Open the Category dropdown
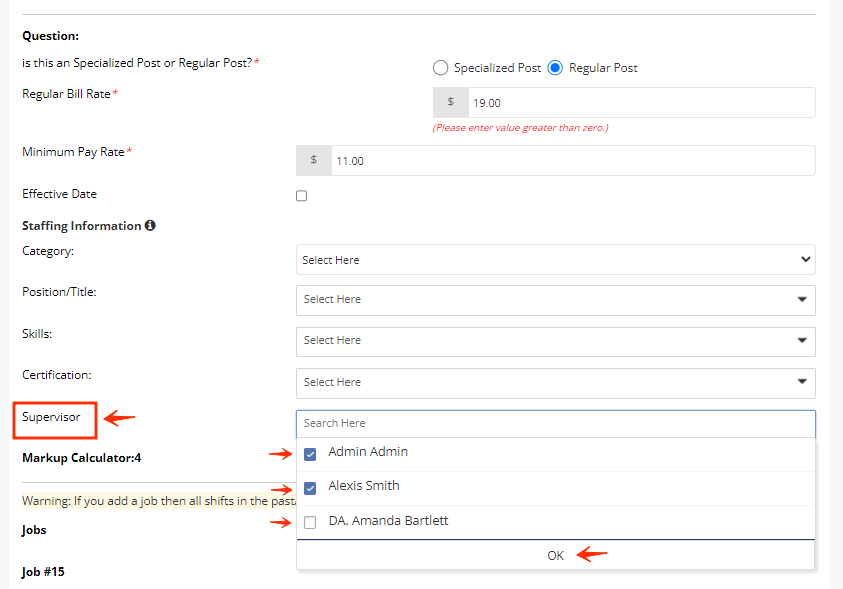Screen dimensions: 843x589 pyautogui.click(x=555, y=259)
